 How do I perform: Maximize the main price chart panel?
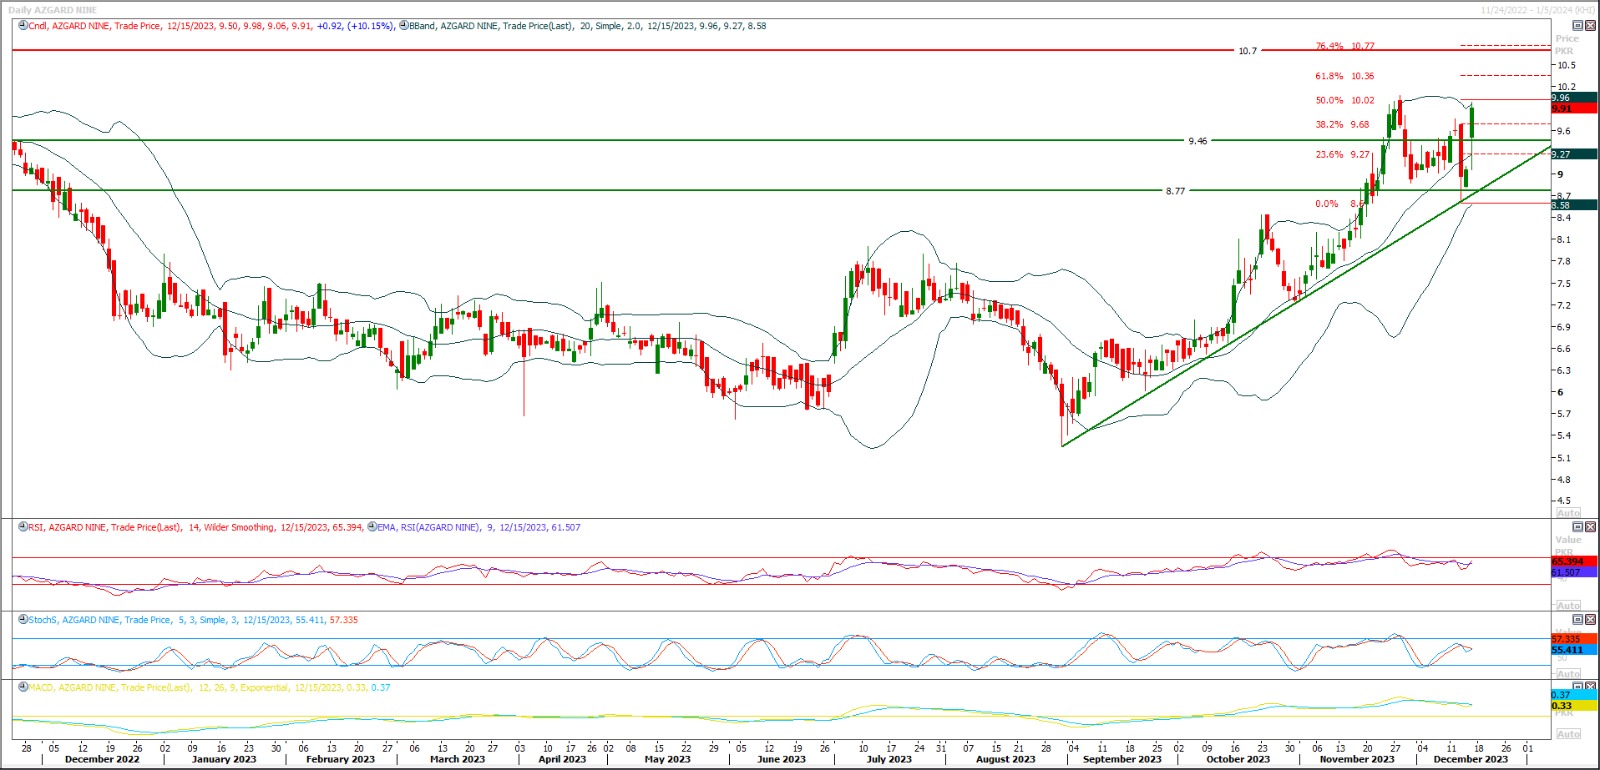1578,25
